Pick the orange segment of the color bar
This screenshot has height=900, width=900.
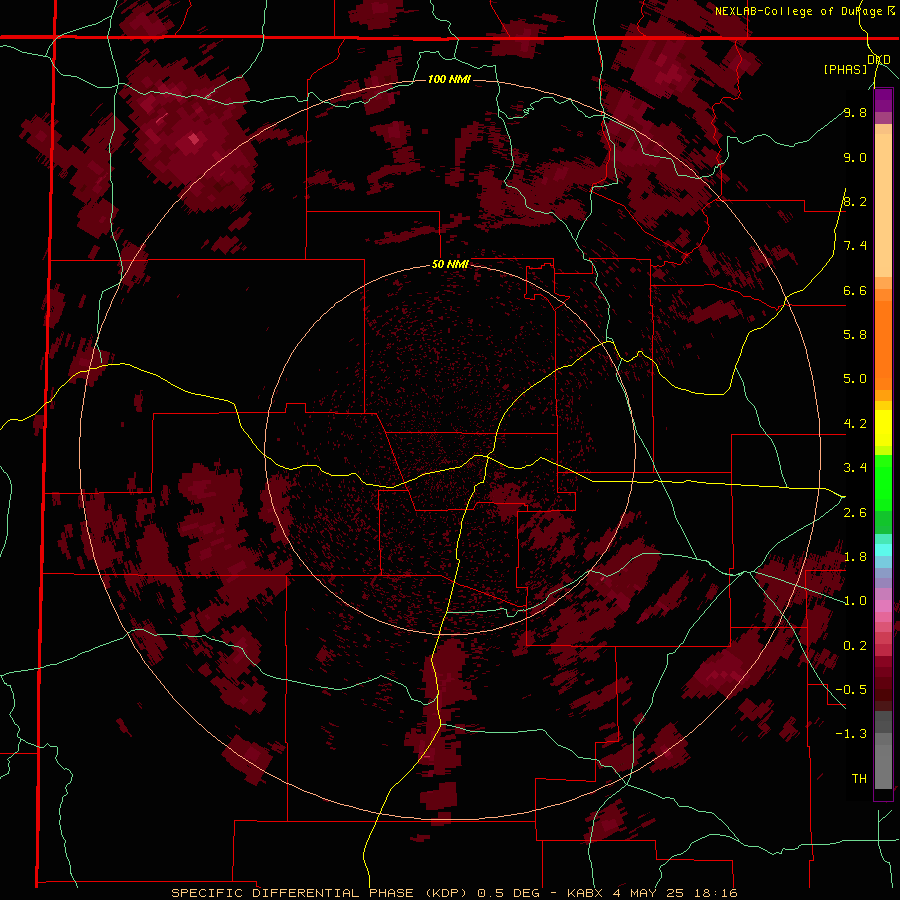(883, 344)
